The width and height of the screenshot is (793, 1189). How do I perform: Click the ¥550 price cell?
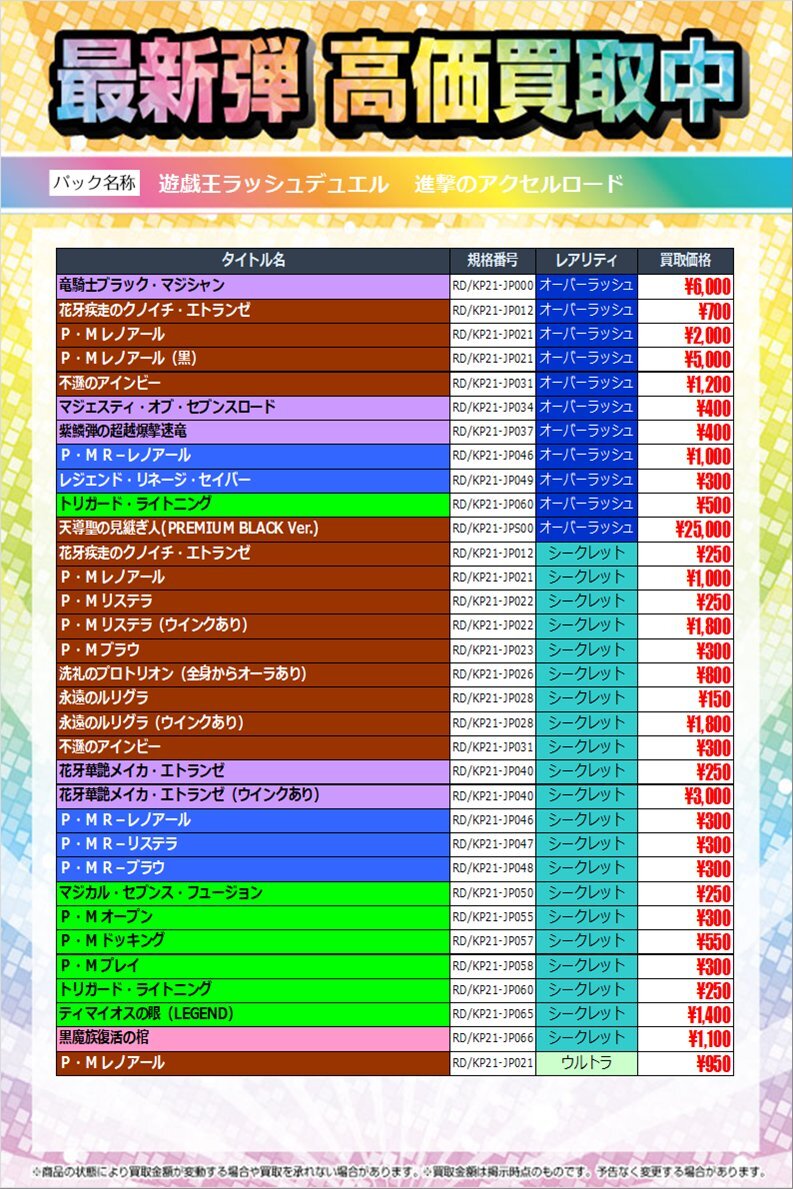[685, 941]
